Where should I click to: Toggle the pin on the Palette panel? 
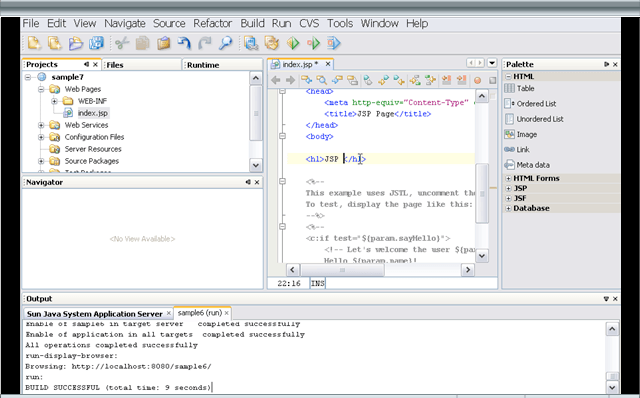click(606, 64)
